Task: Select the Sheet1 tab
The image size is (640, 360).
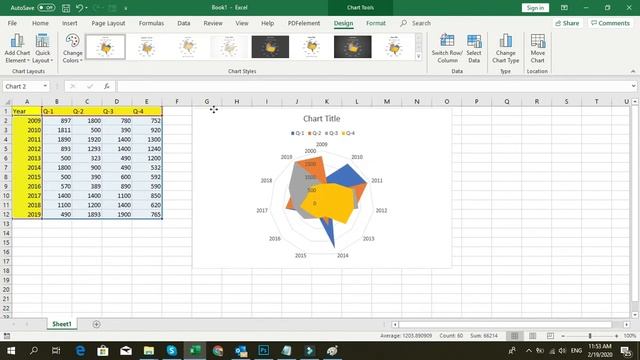Action: coord(62,324)
